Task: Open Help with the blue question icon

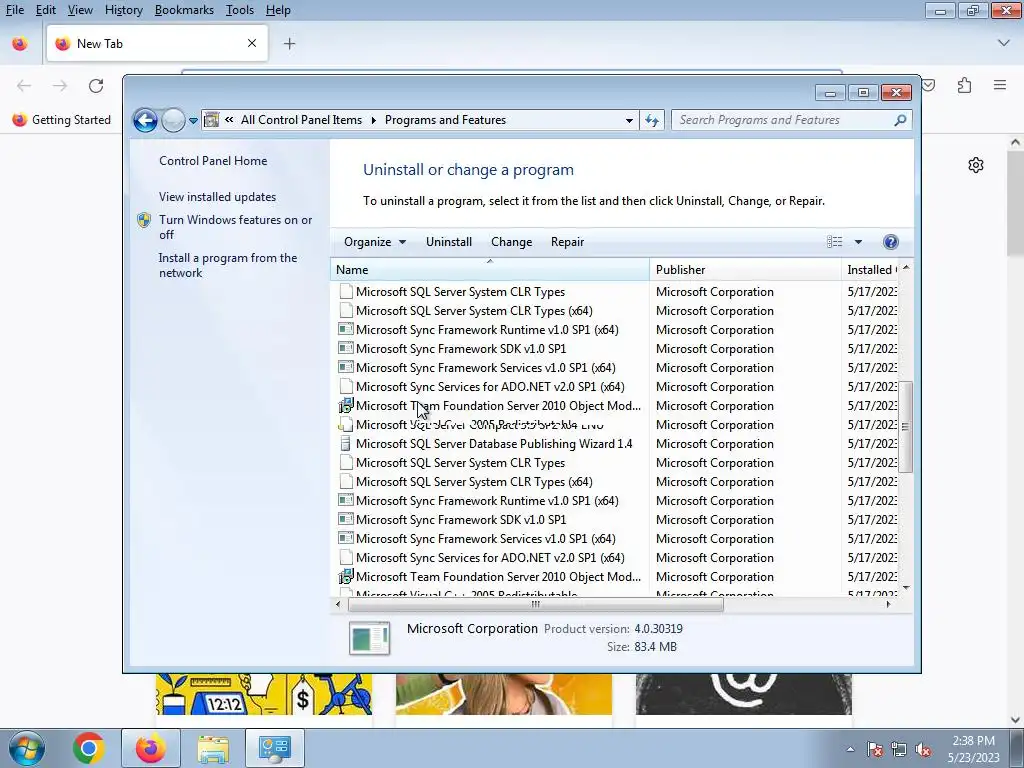Action: pyautogui.click(x=890, y=242)
